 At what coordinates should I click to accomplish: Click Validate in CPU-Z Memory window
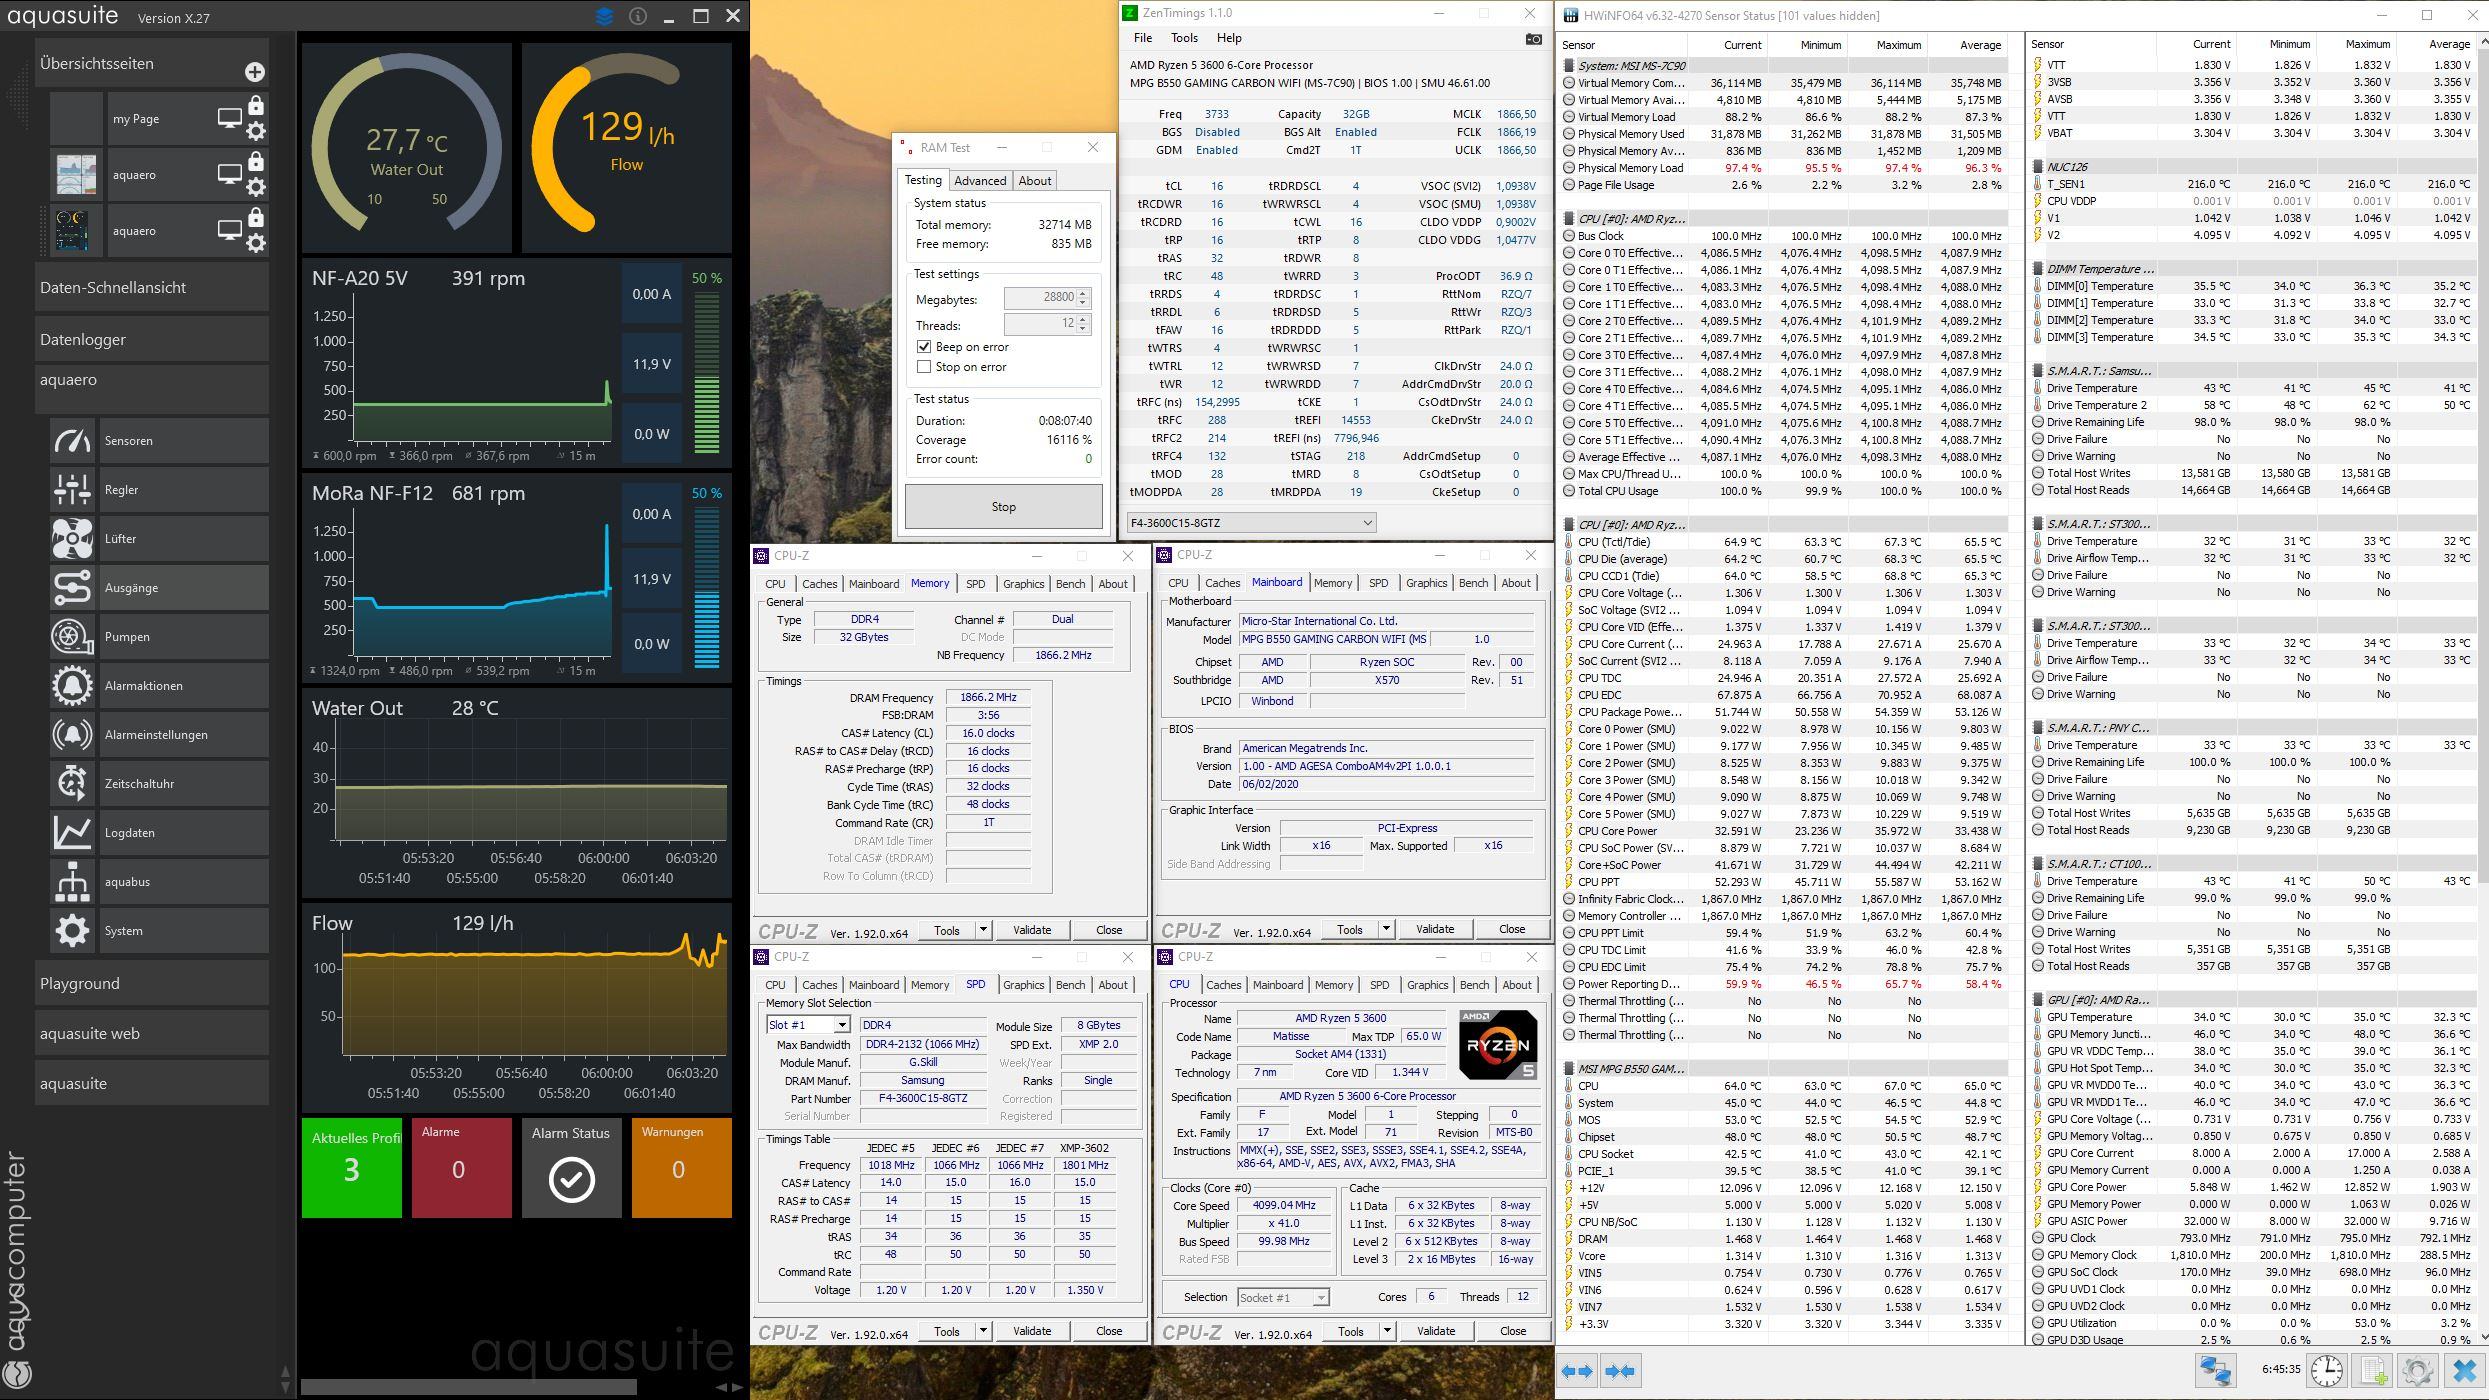pos(1031,930)
